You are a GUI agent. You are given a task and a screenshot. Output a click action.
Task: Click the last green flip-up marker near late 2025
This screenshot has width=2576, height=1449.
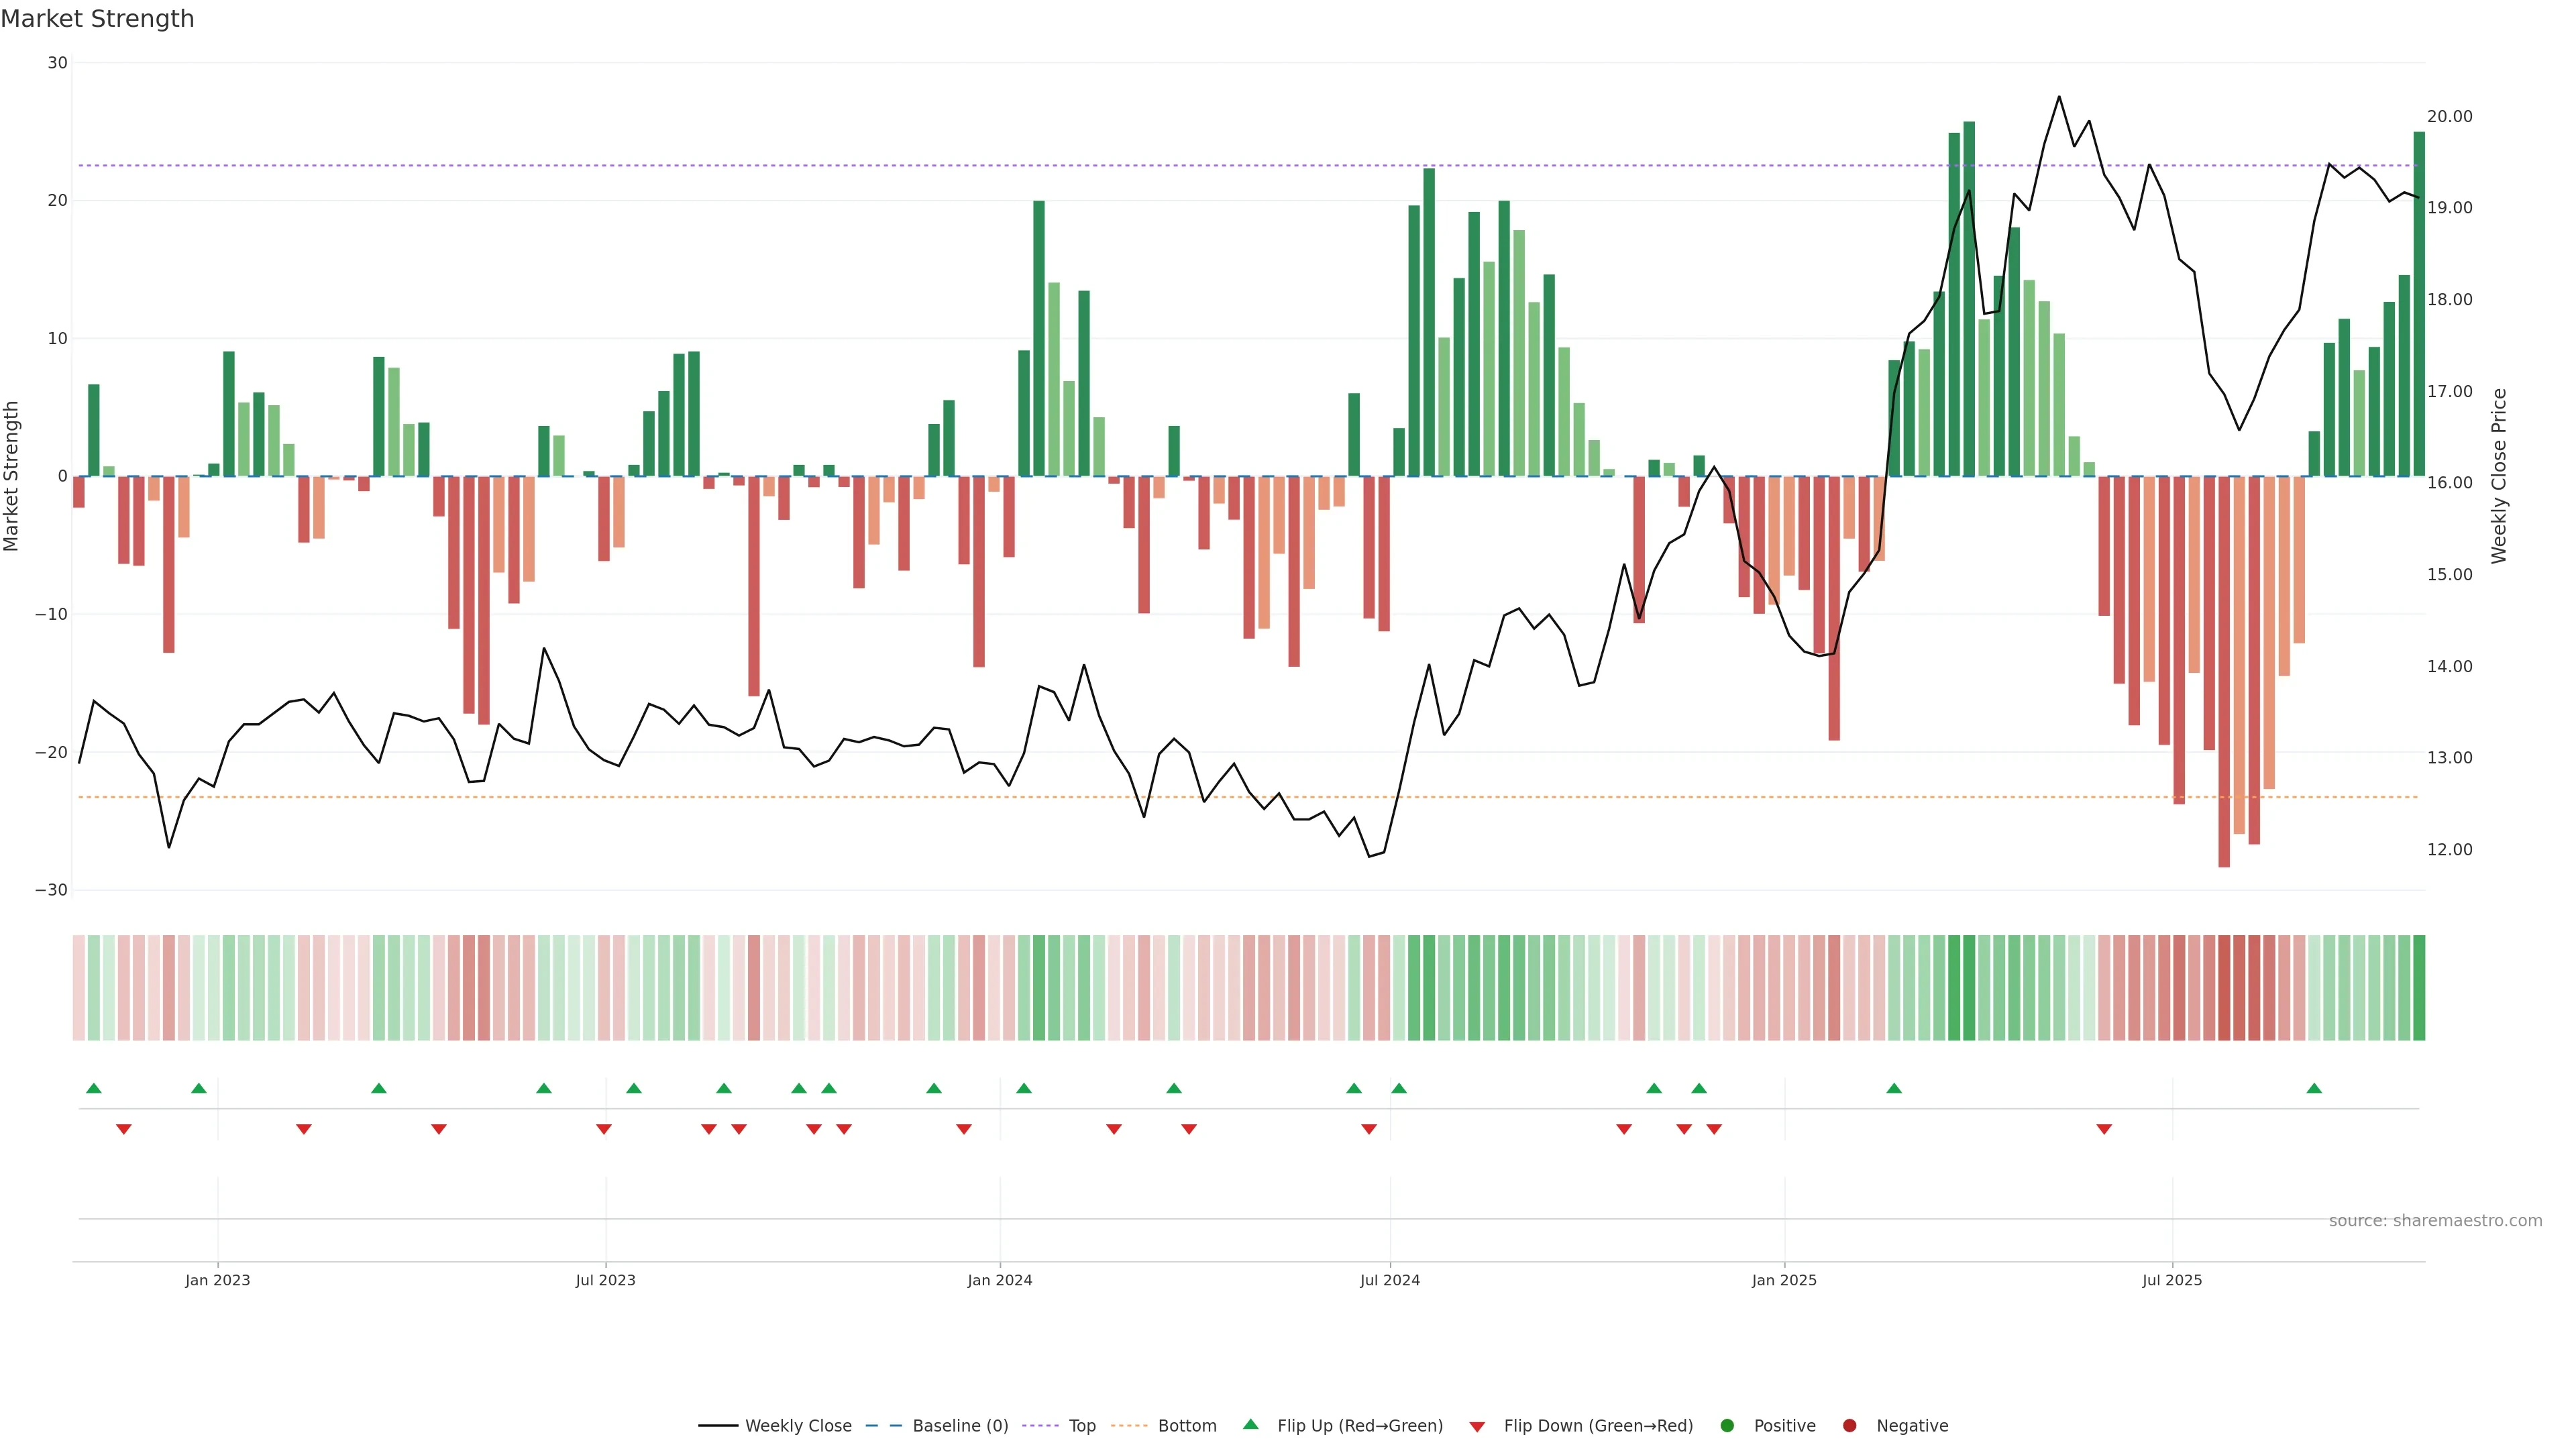click(2314, 1088)
